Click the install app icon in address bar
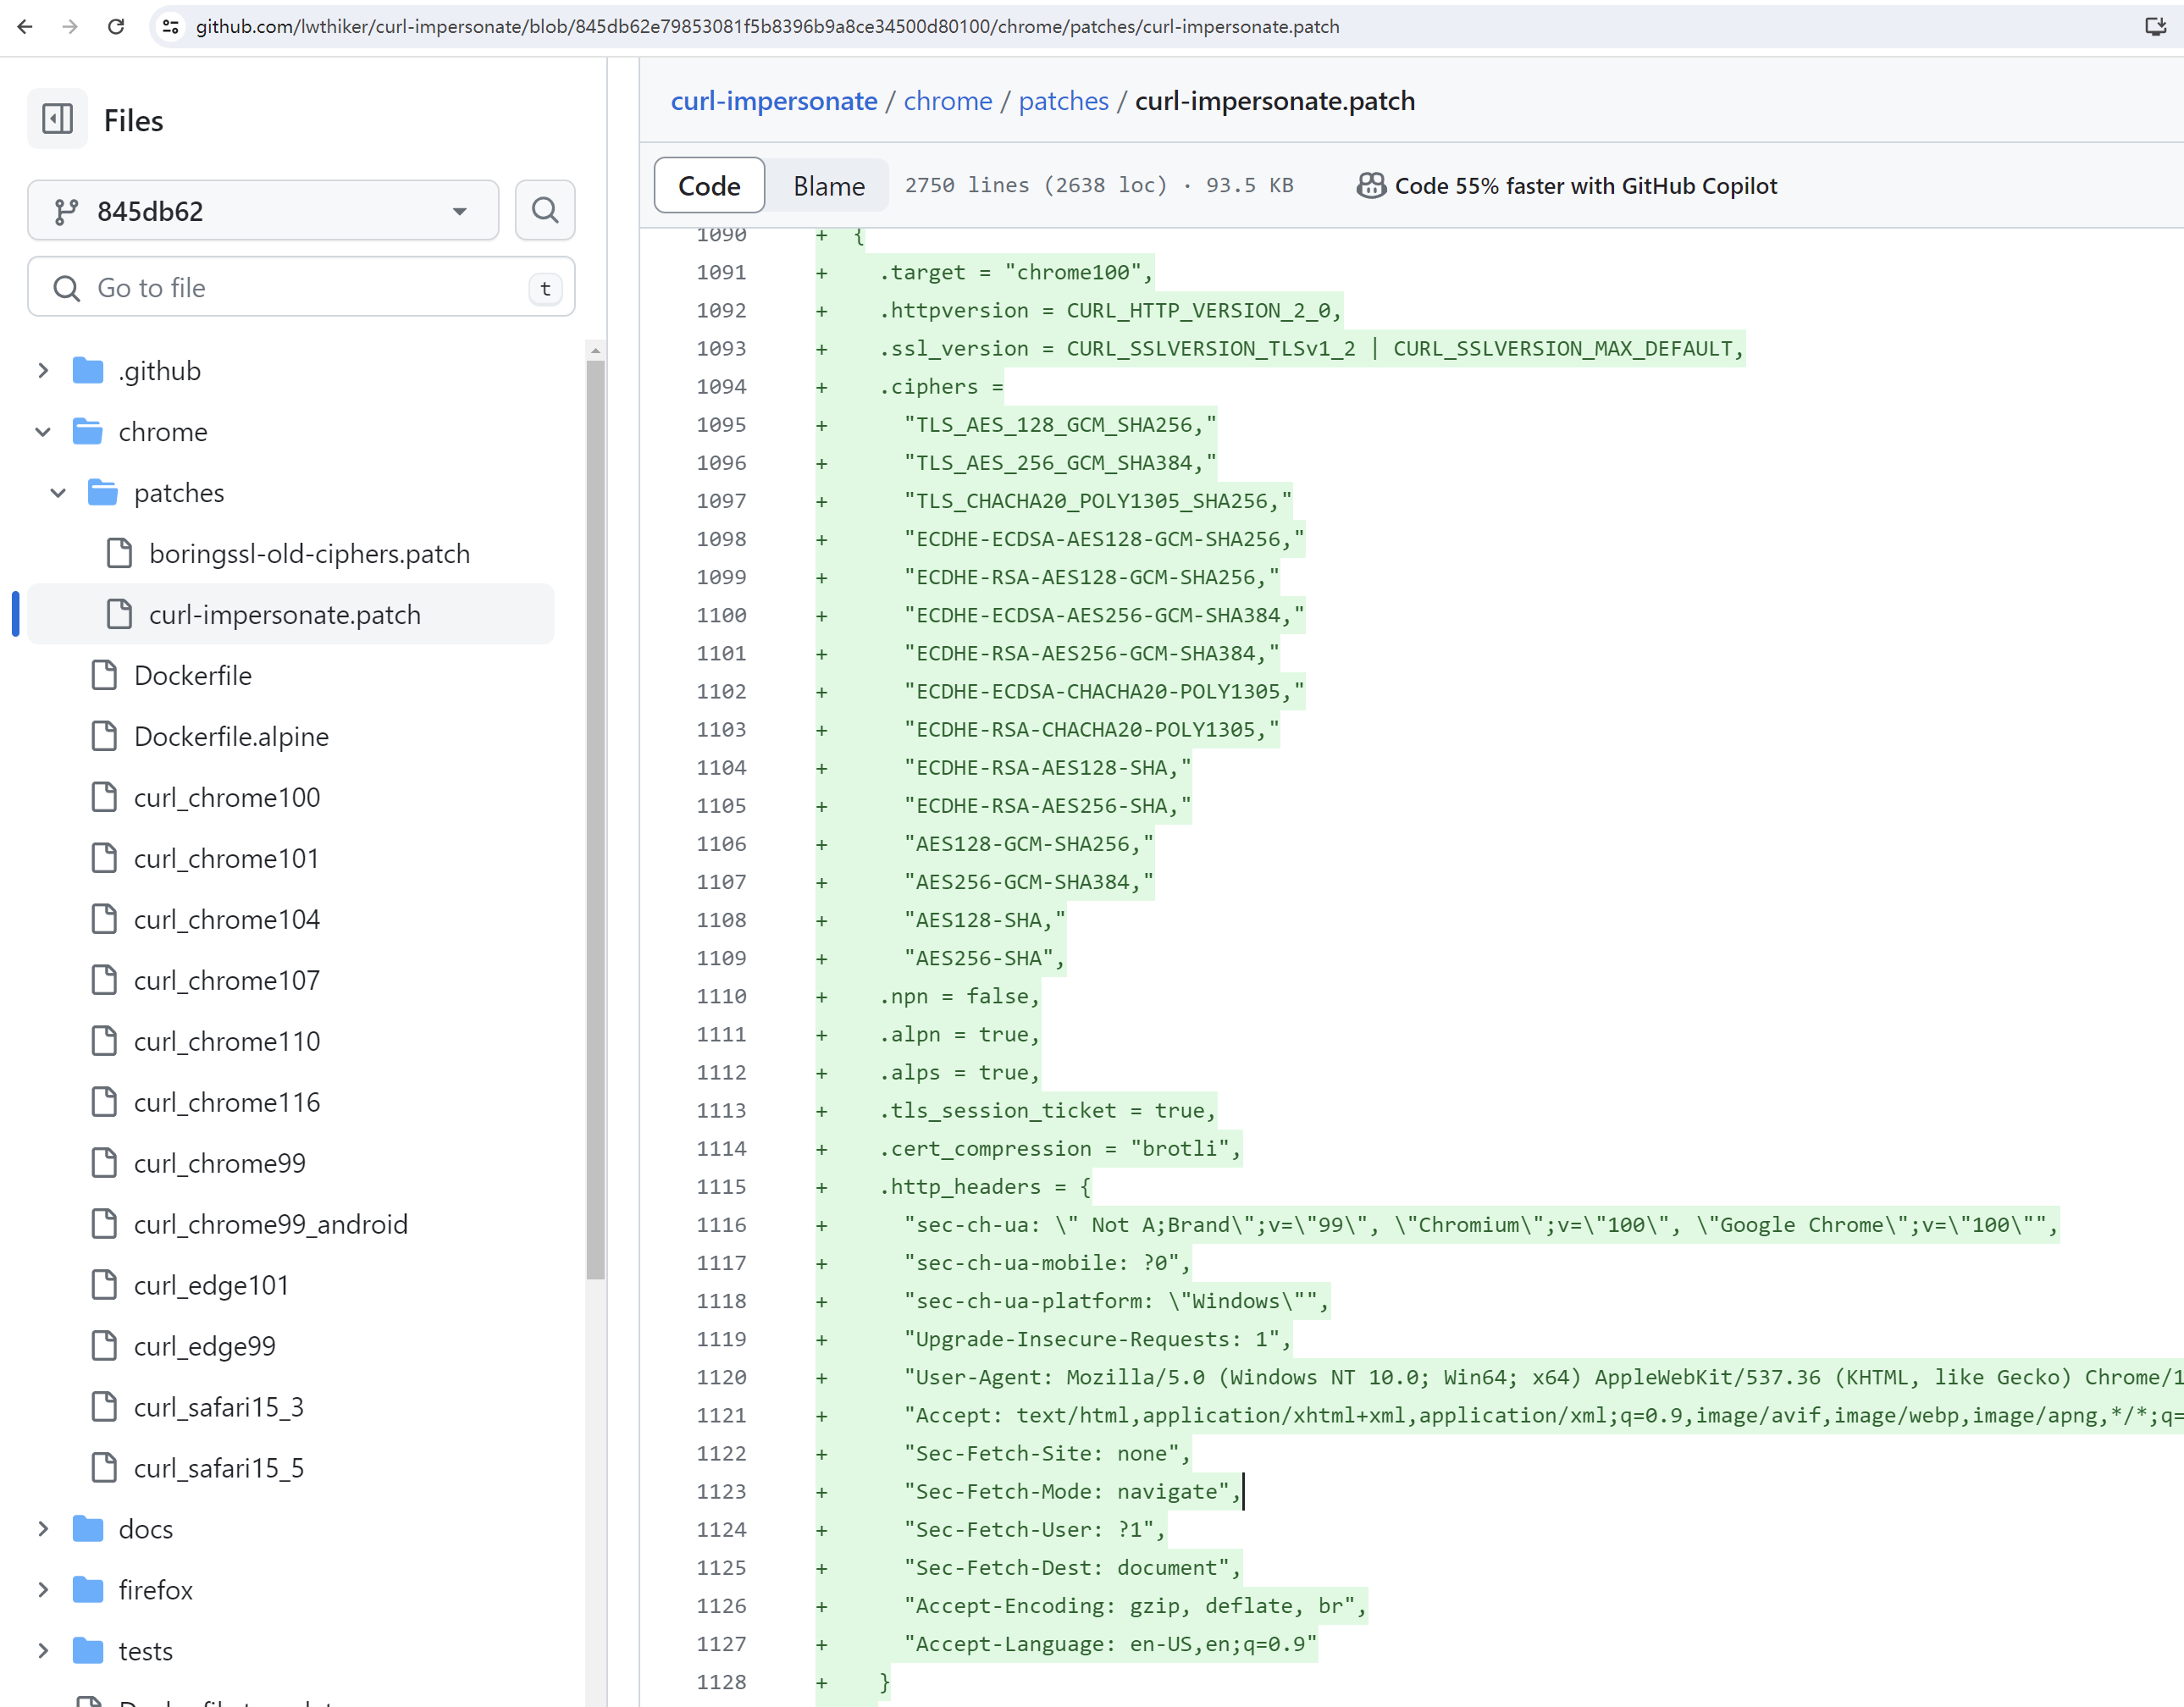Image resolution: width=2184 pixels, height=1707 pixels. [x=2155, y=27]
